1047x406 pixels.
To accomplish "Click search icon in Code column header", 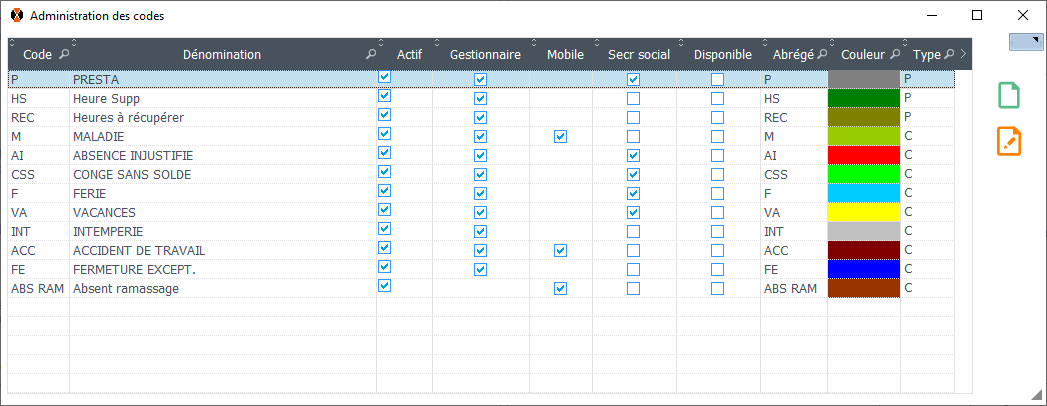I will coord(65,55).
